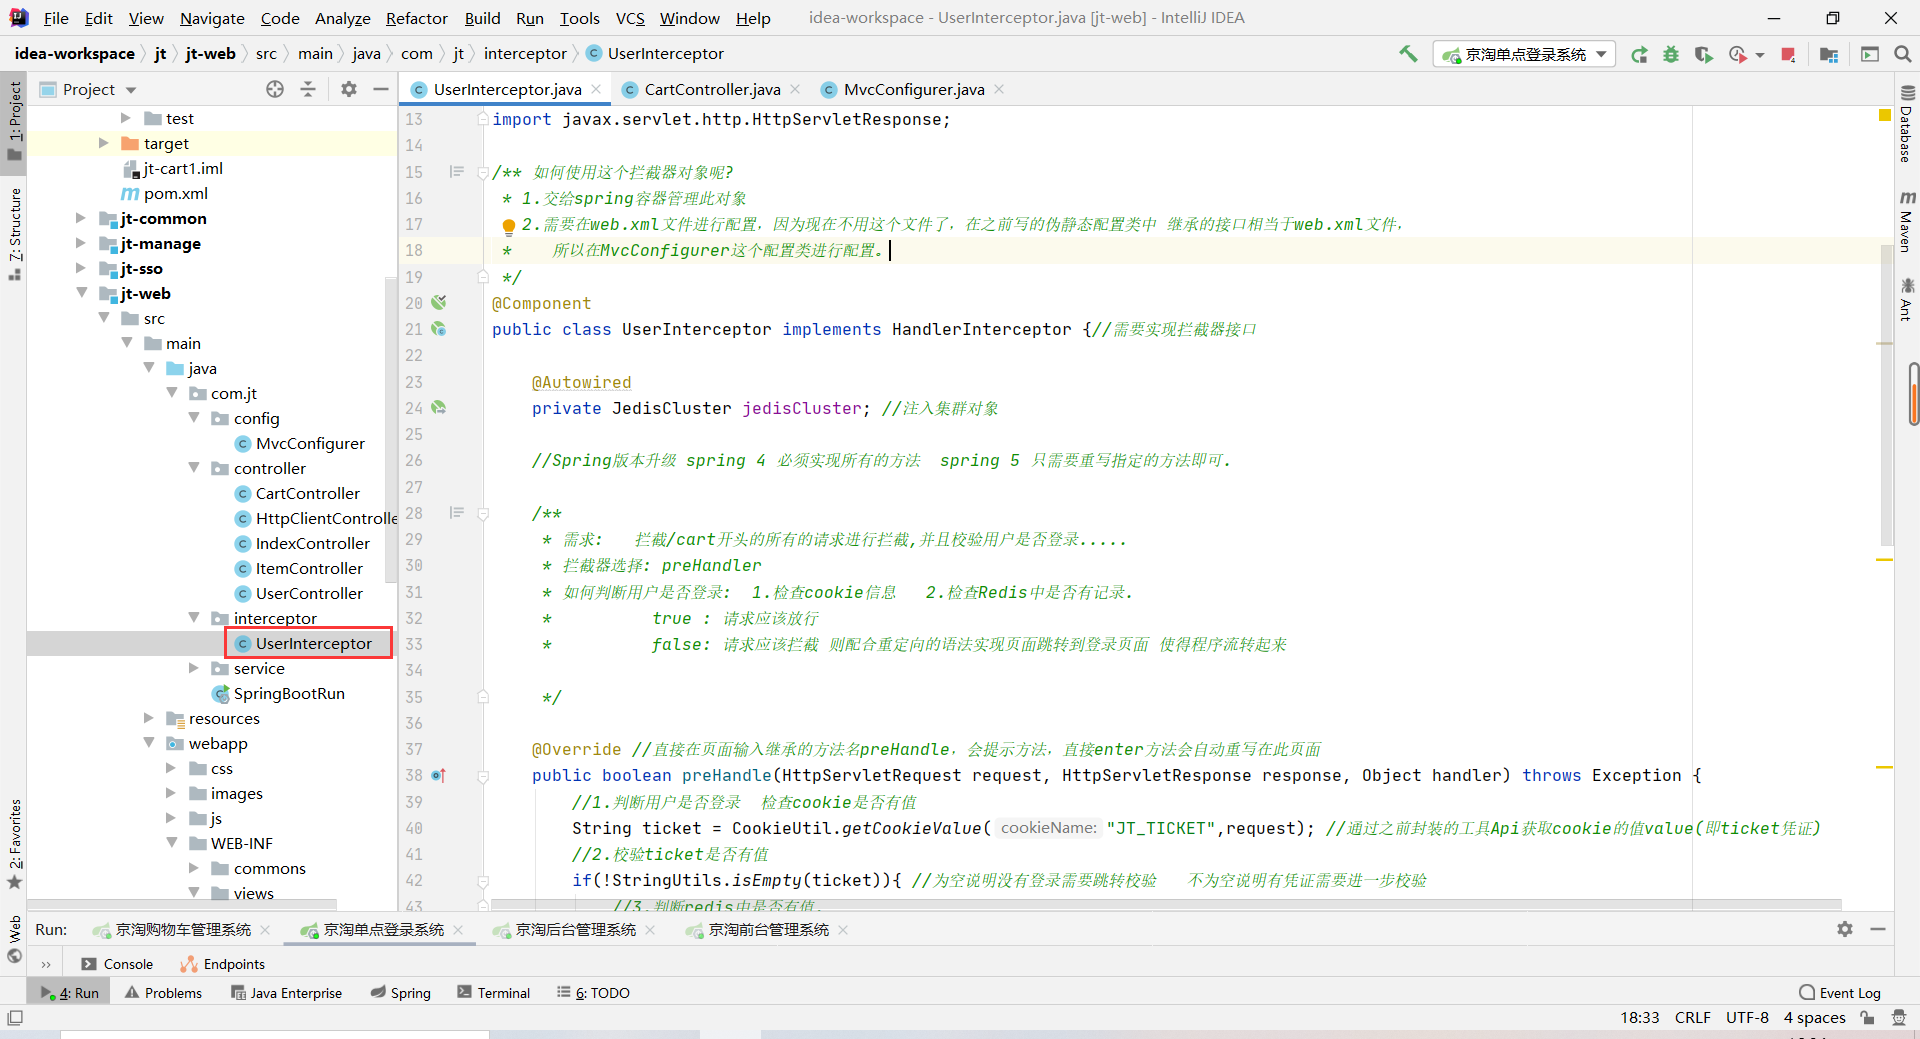Open Project Structure icon
This screenshot has width=1920, height=1039.
1829,55
